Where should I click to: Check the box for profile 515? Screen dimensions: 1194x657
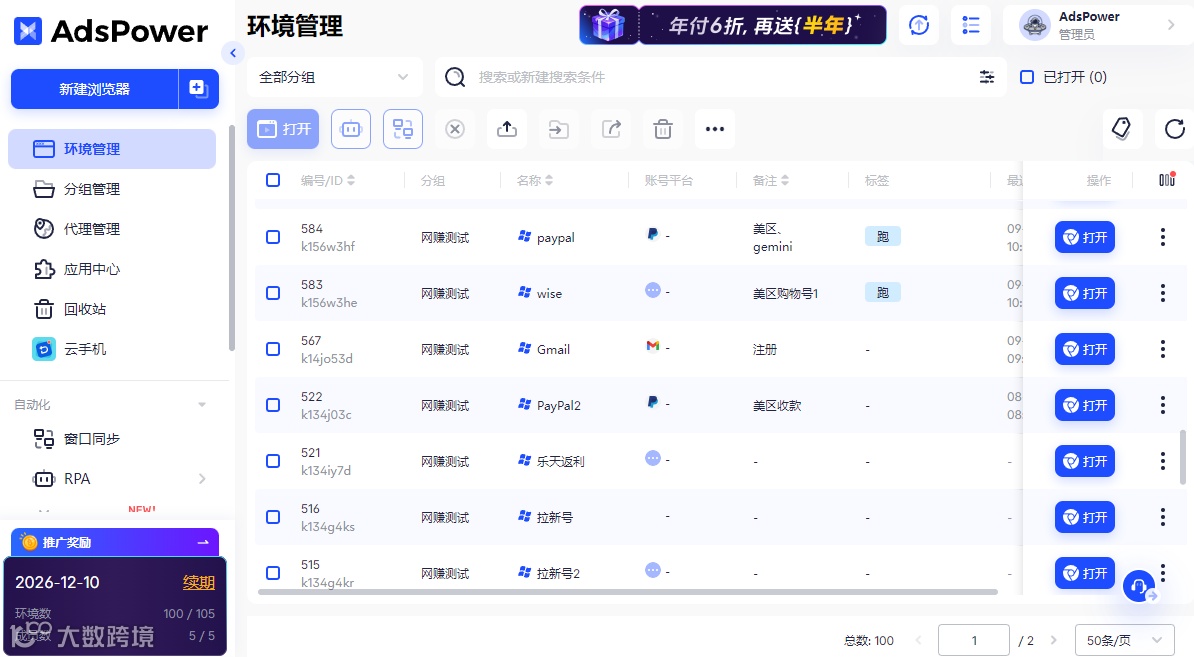click(x=273, y=572)
